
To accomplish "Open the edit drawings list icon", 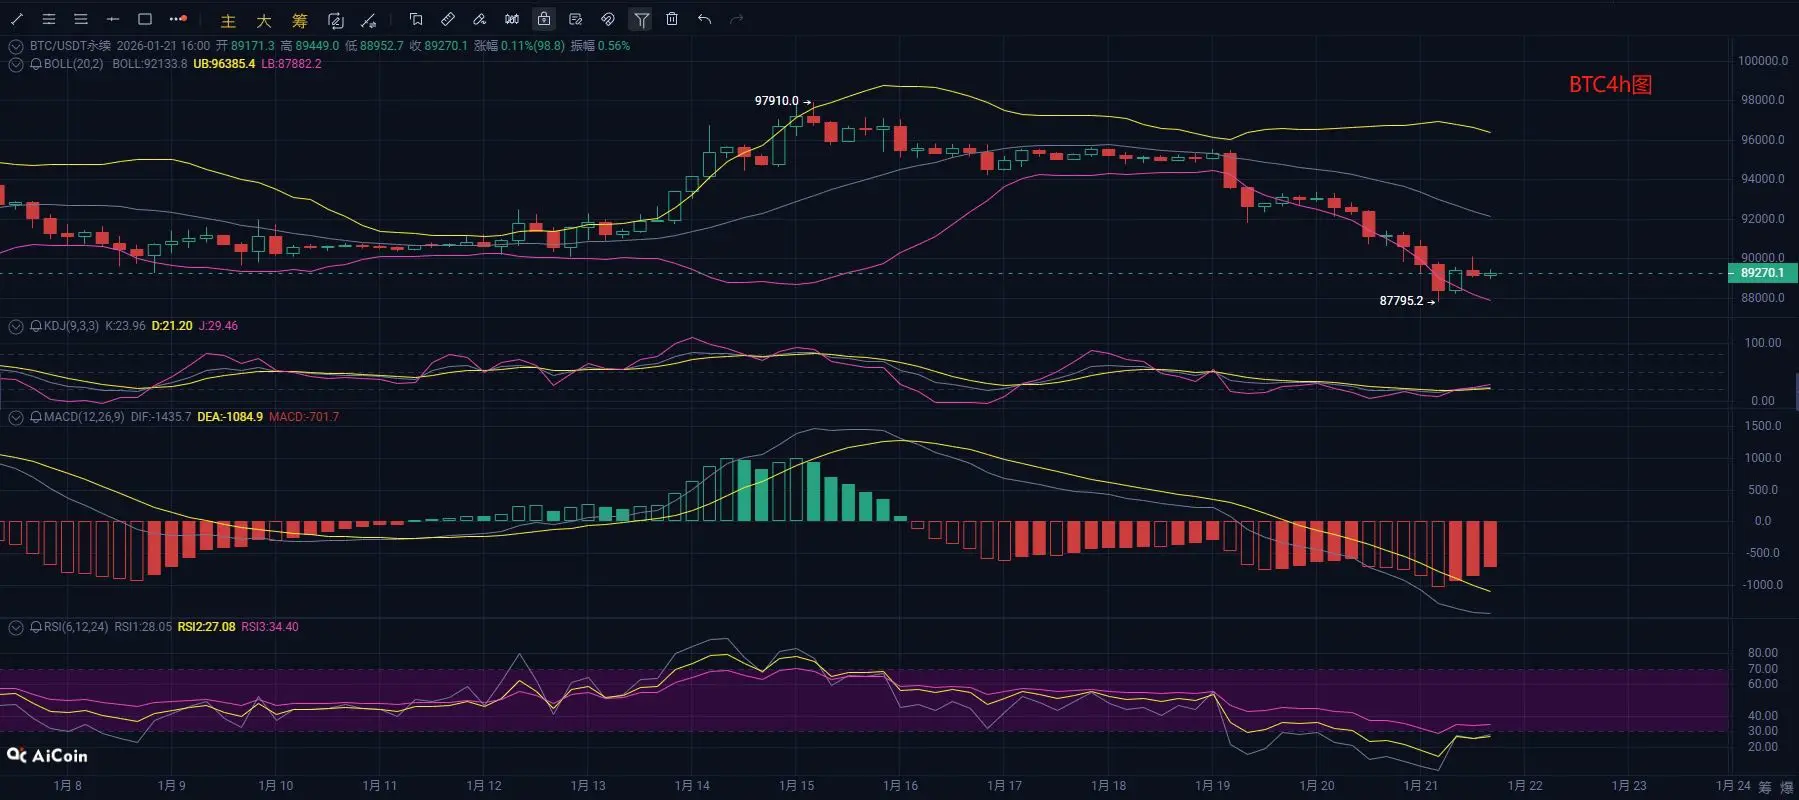I will pos(576,19).
